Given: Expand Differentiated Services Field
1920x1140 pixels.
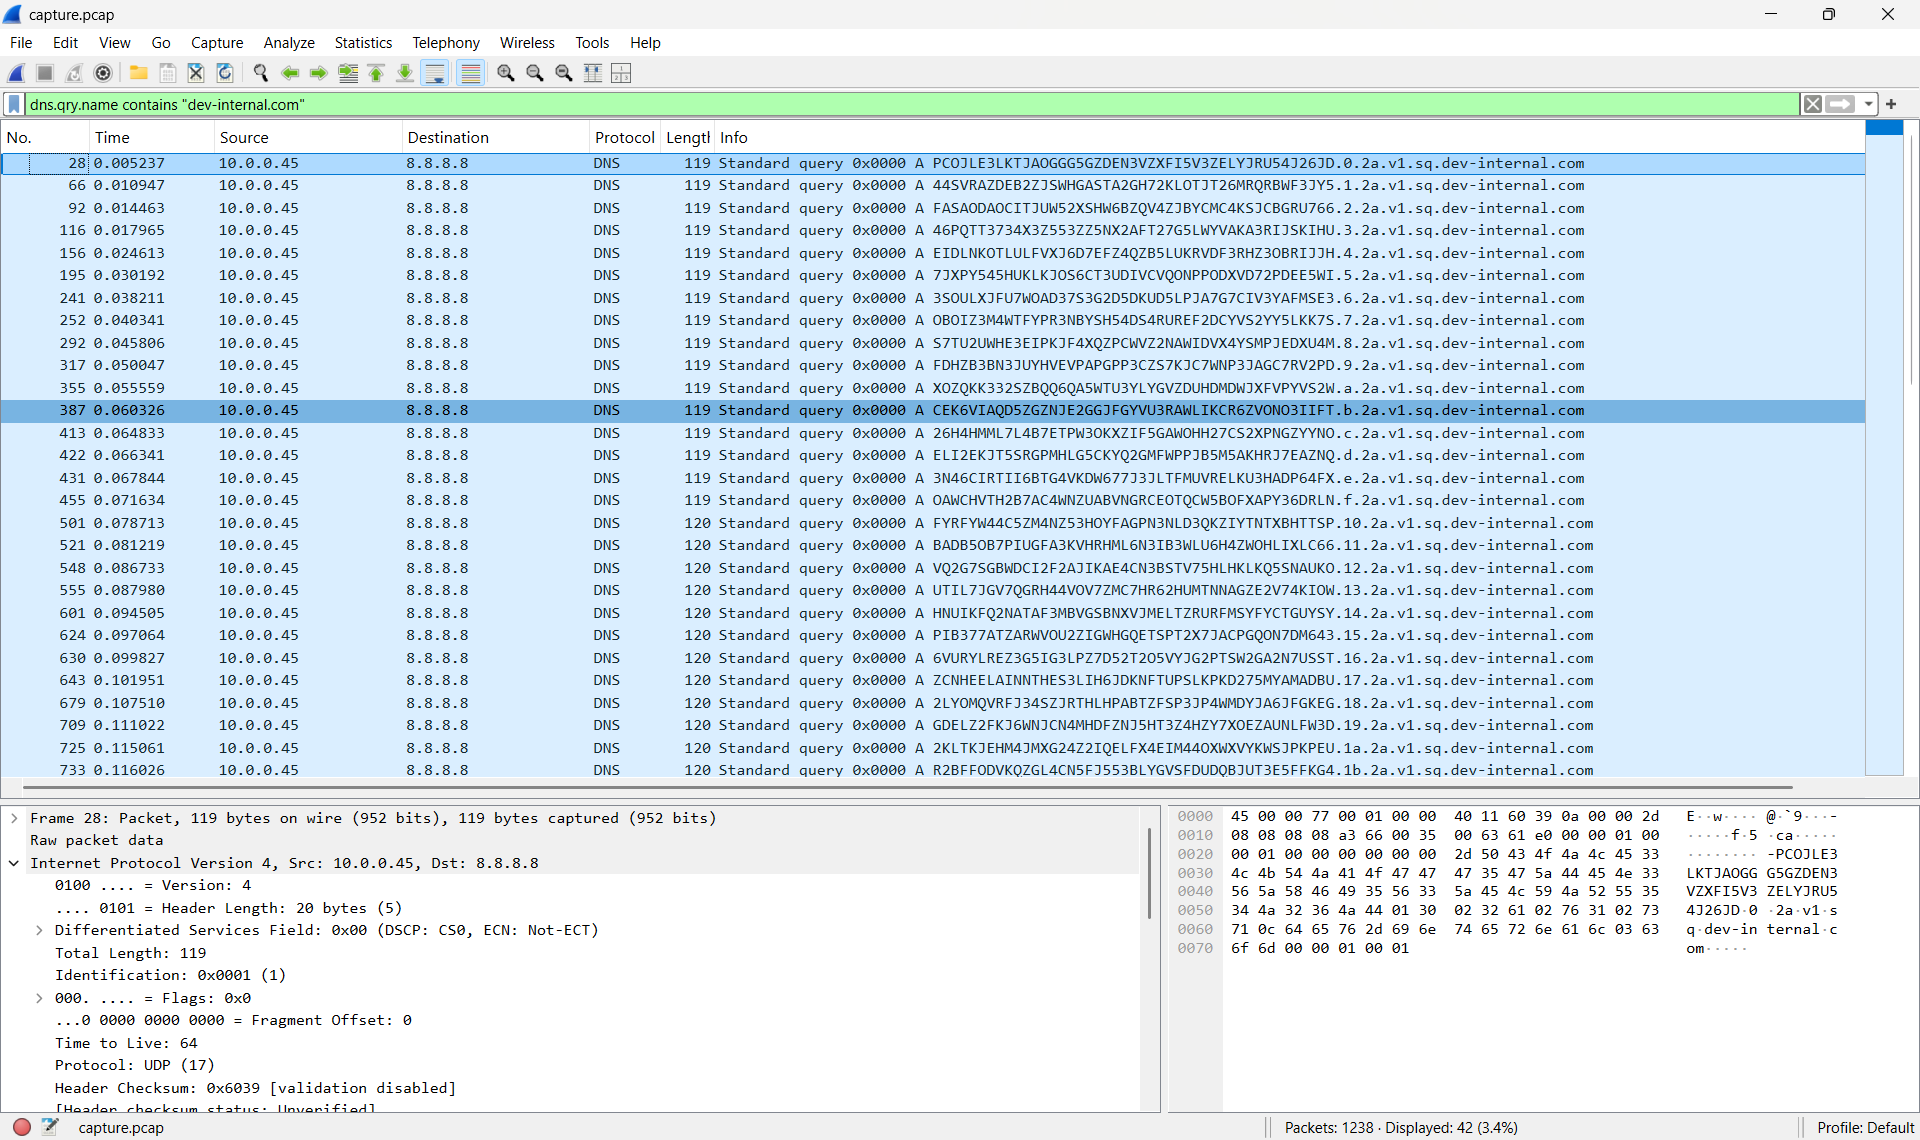Looking at the screenshot, I should click(x=39, y=930).
